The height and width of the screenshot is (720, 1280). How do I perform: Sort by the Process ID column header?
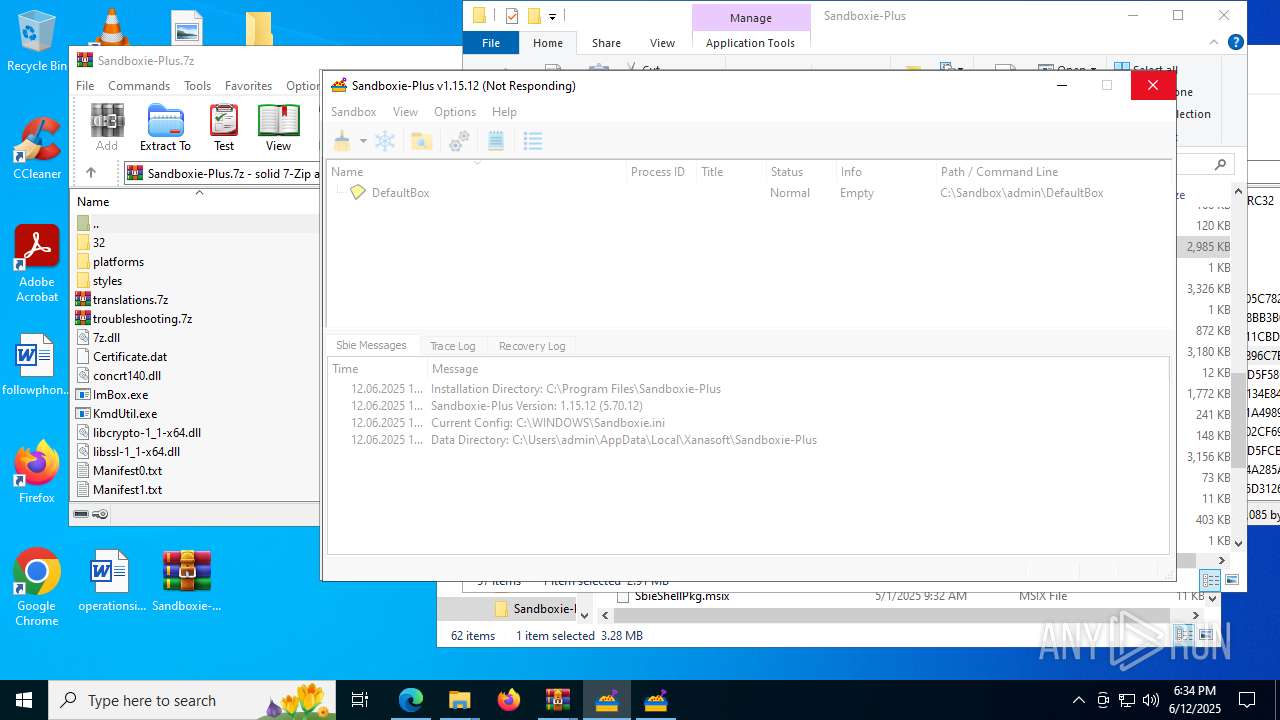click(657, 172)
